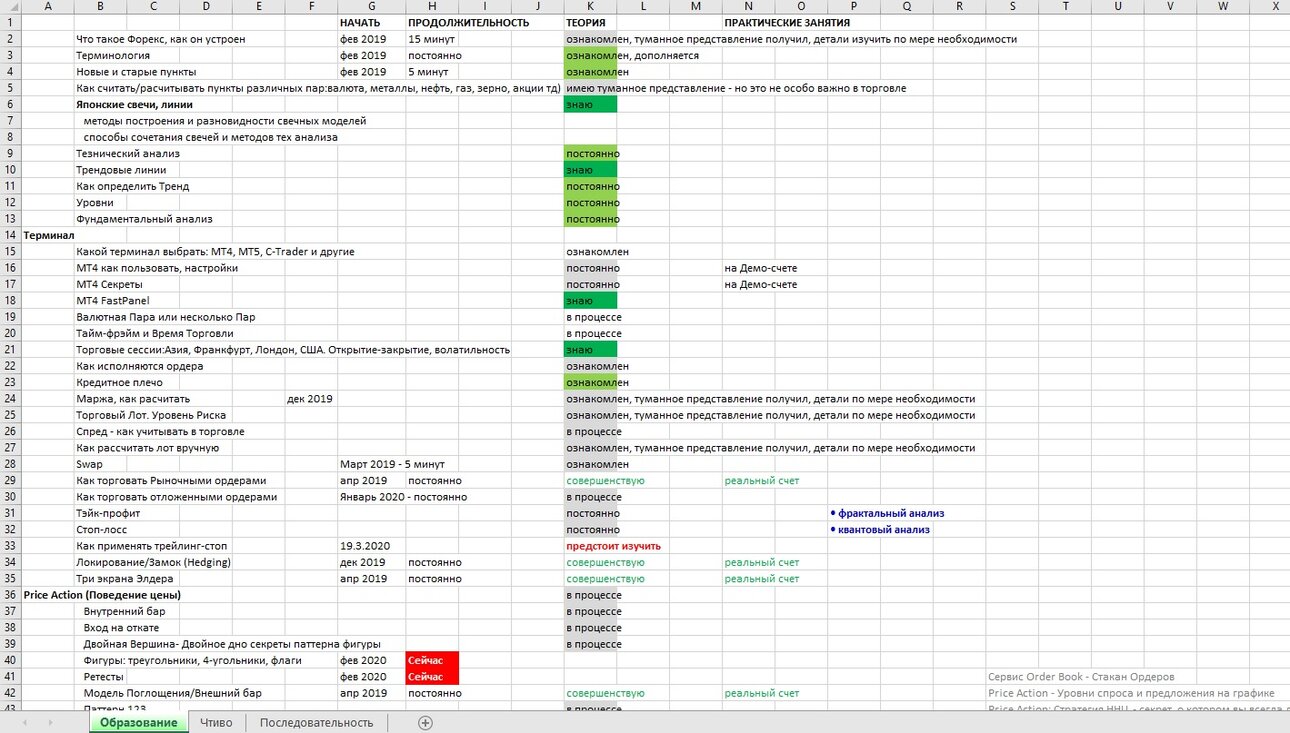
Task: Select the '• квантовый анализ' cell
Action: tap(880, 530)
